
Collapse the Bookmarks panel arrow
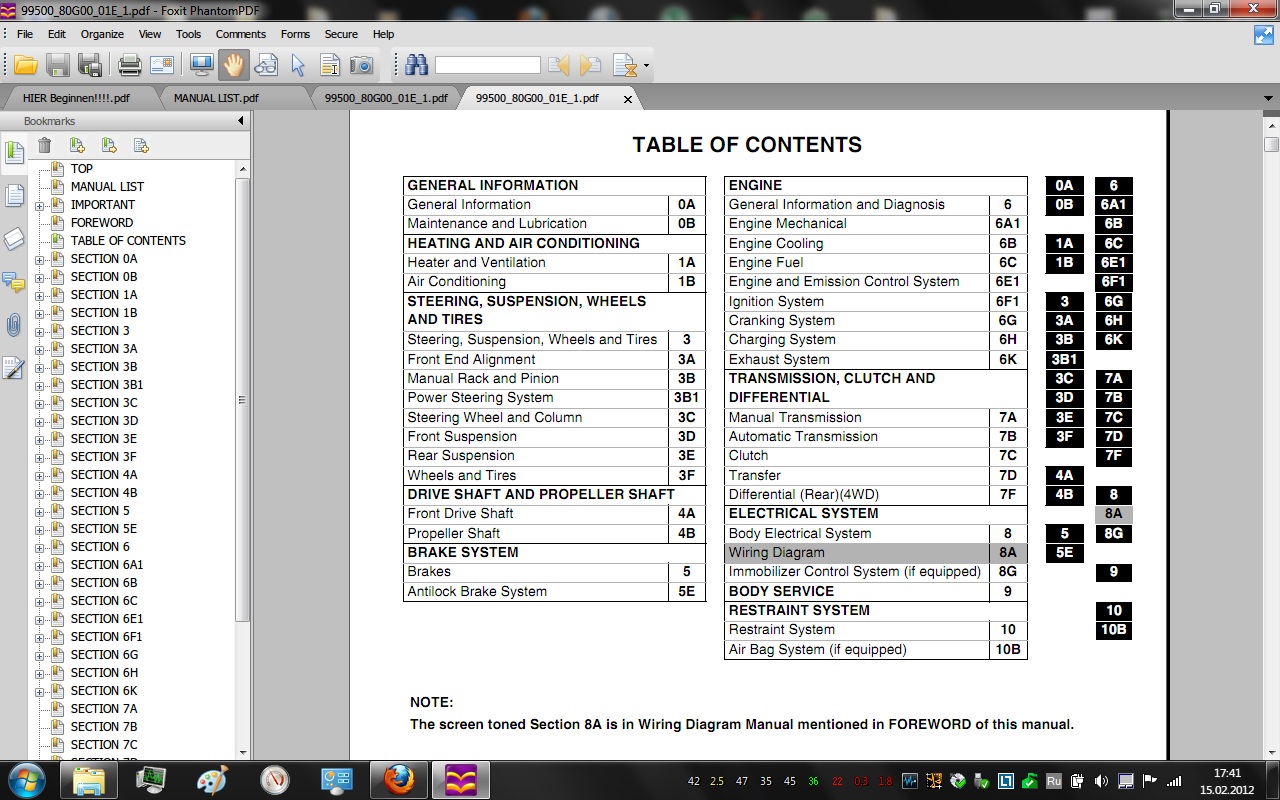click(x=240, y=121)
